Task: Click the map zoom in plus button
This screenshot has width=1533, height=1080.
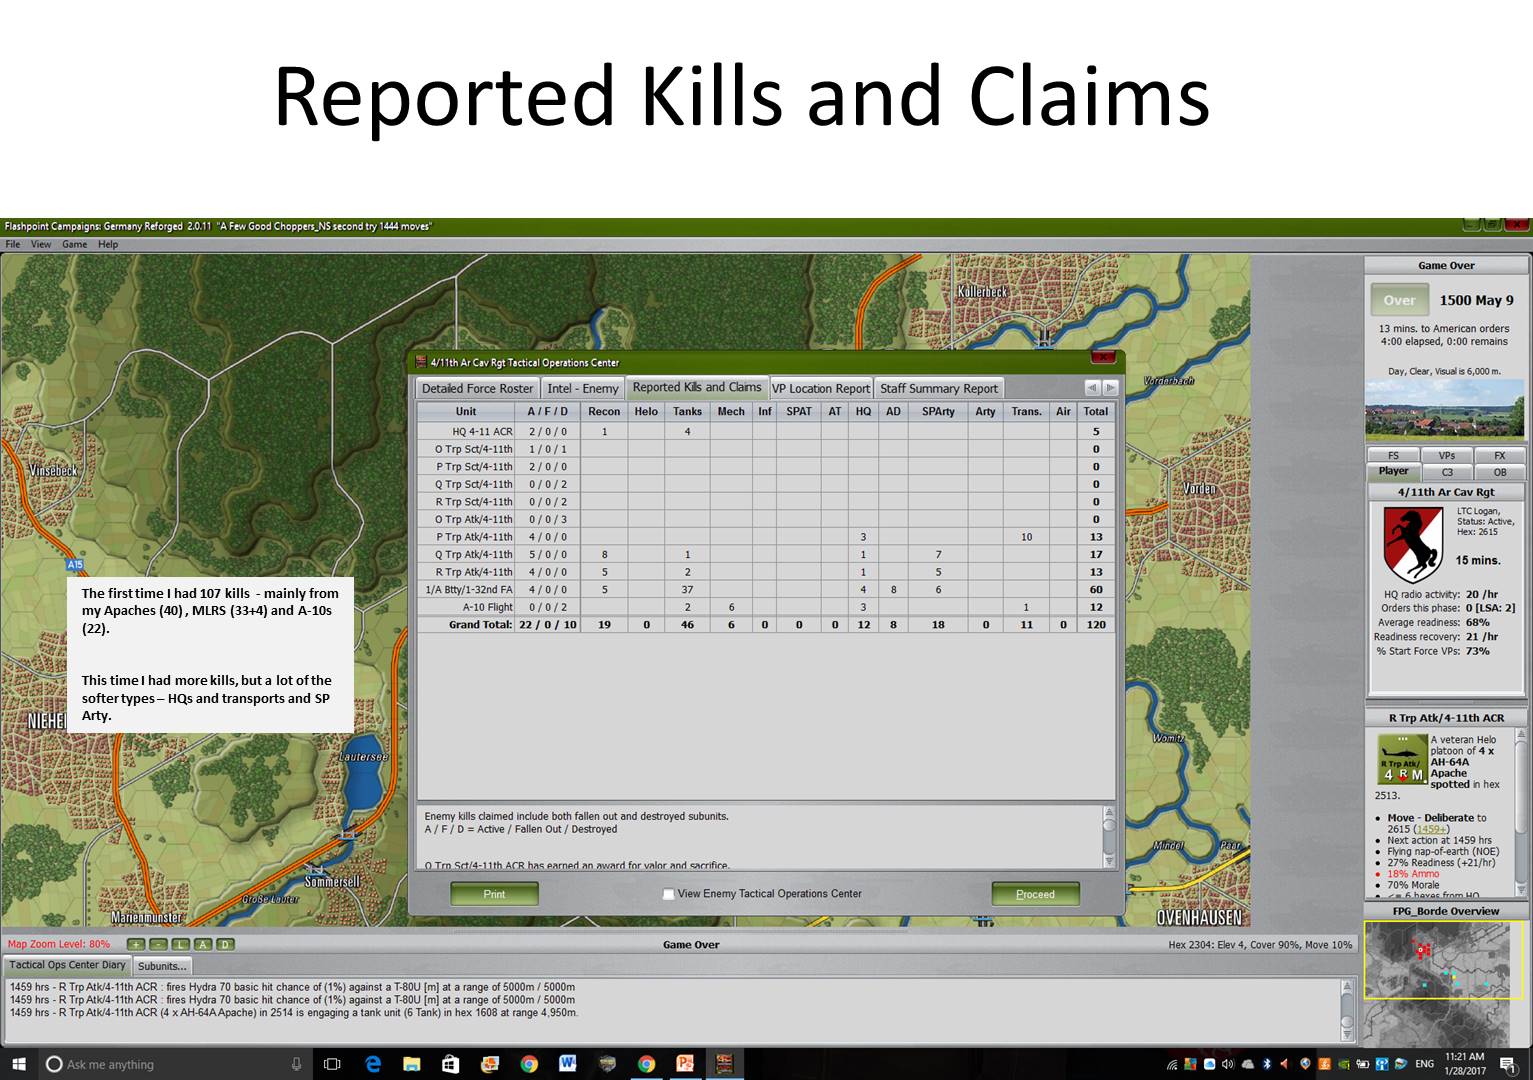Action: 135,944
